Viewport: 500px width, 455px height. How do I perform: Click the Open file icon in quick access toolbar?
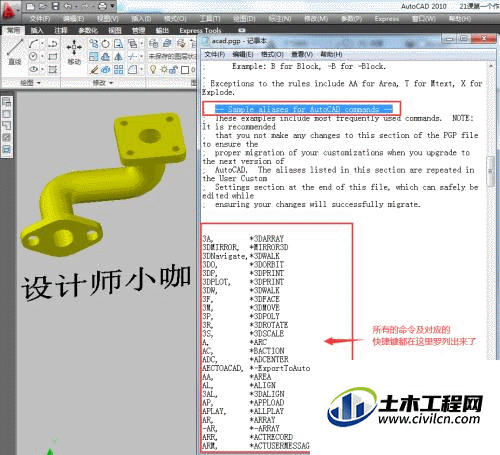pos(43,6)
